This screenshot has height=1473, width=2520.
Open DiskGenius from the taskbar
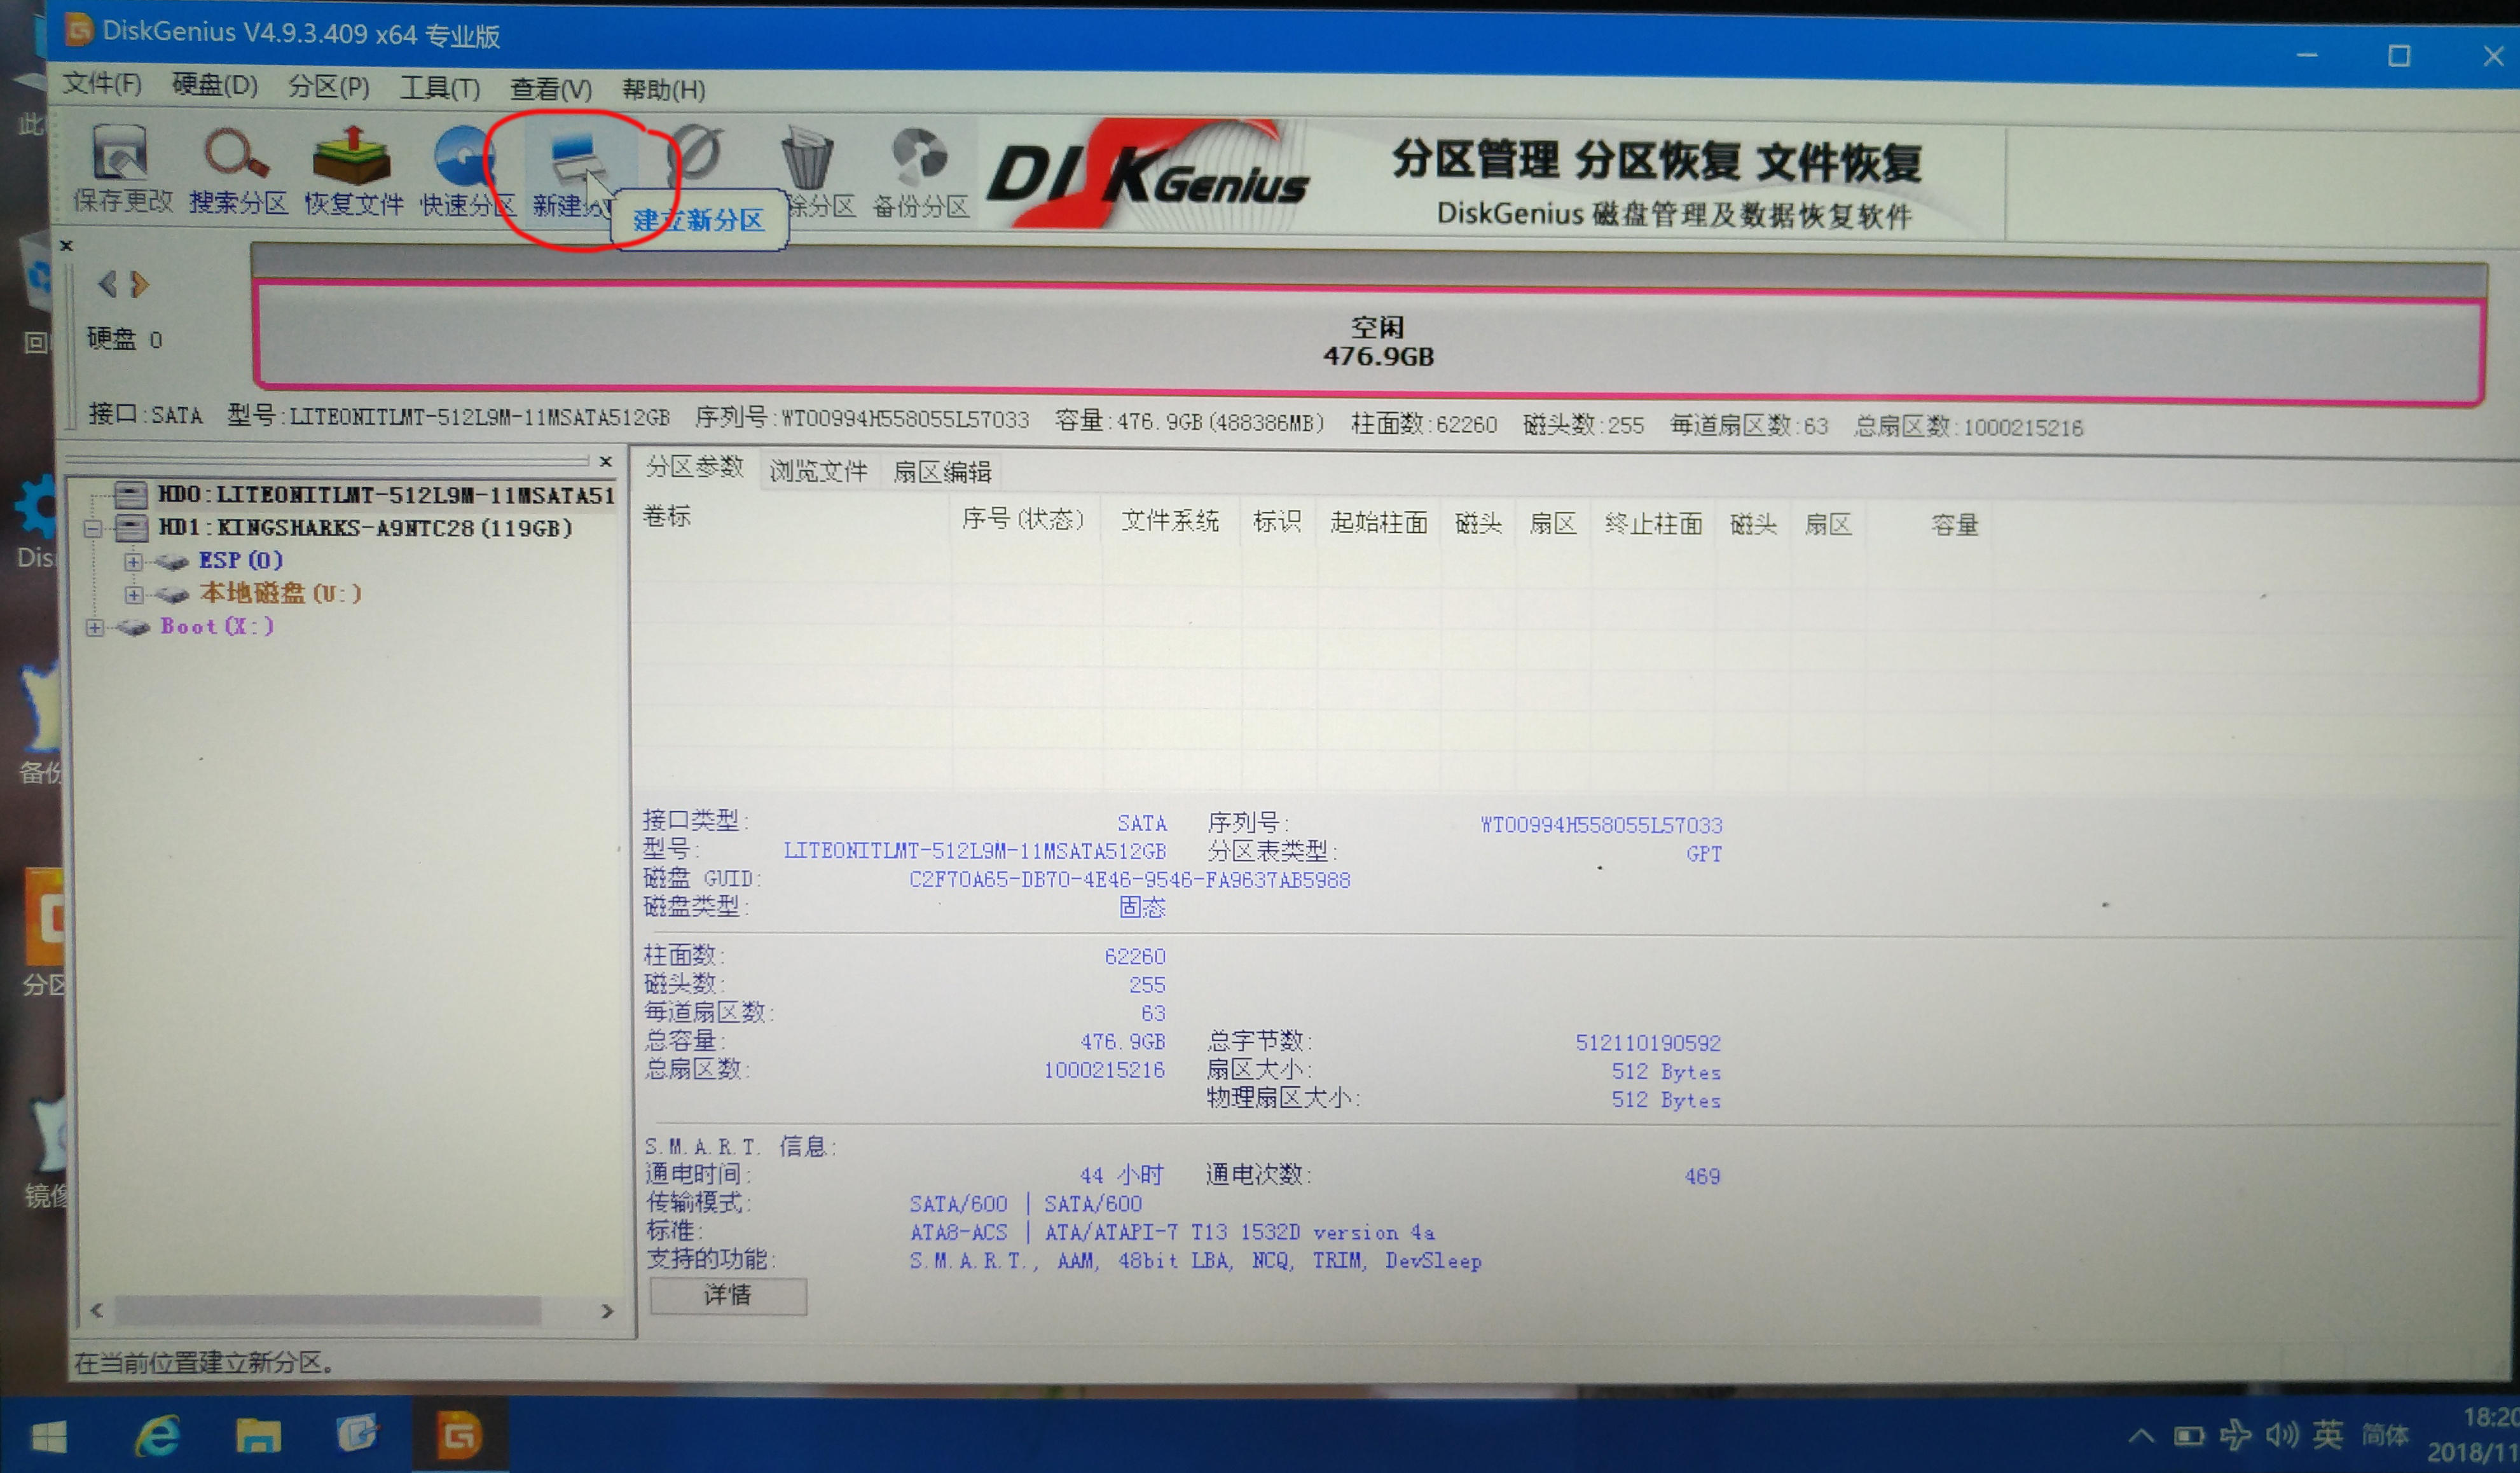[x=460, y=1437]
